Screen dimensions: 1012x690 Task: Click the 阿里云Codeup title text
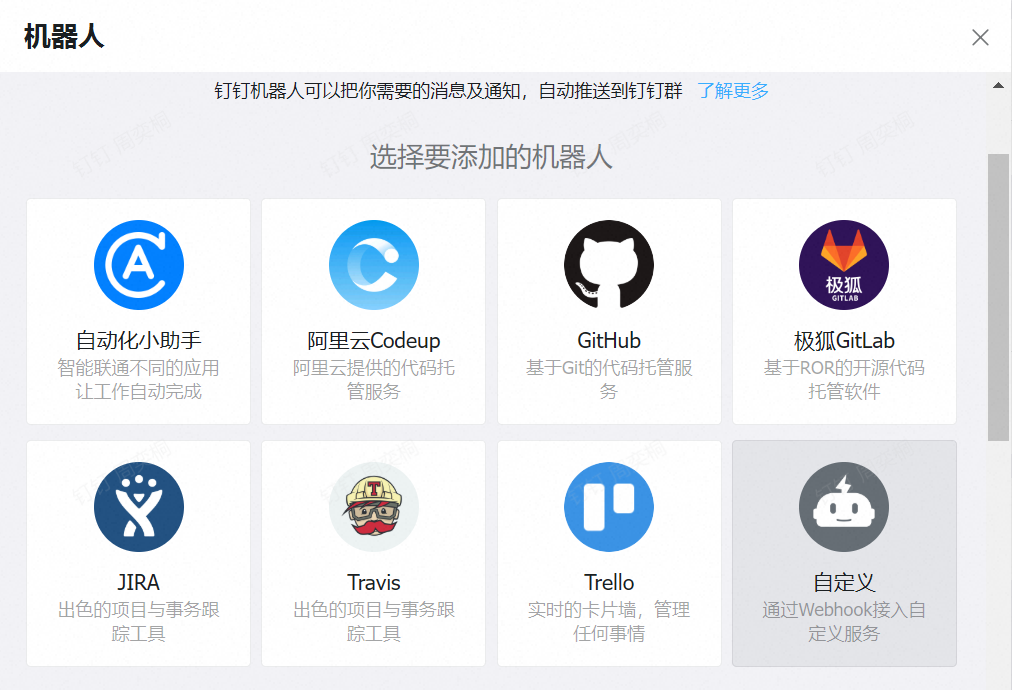coord(374,340)
